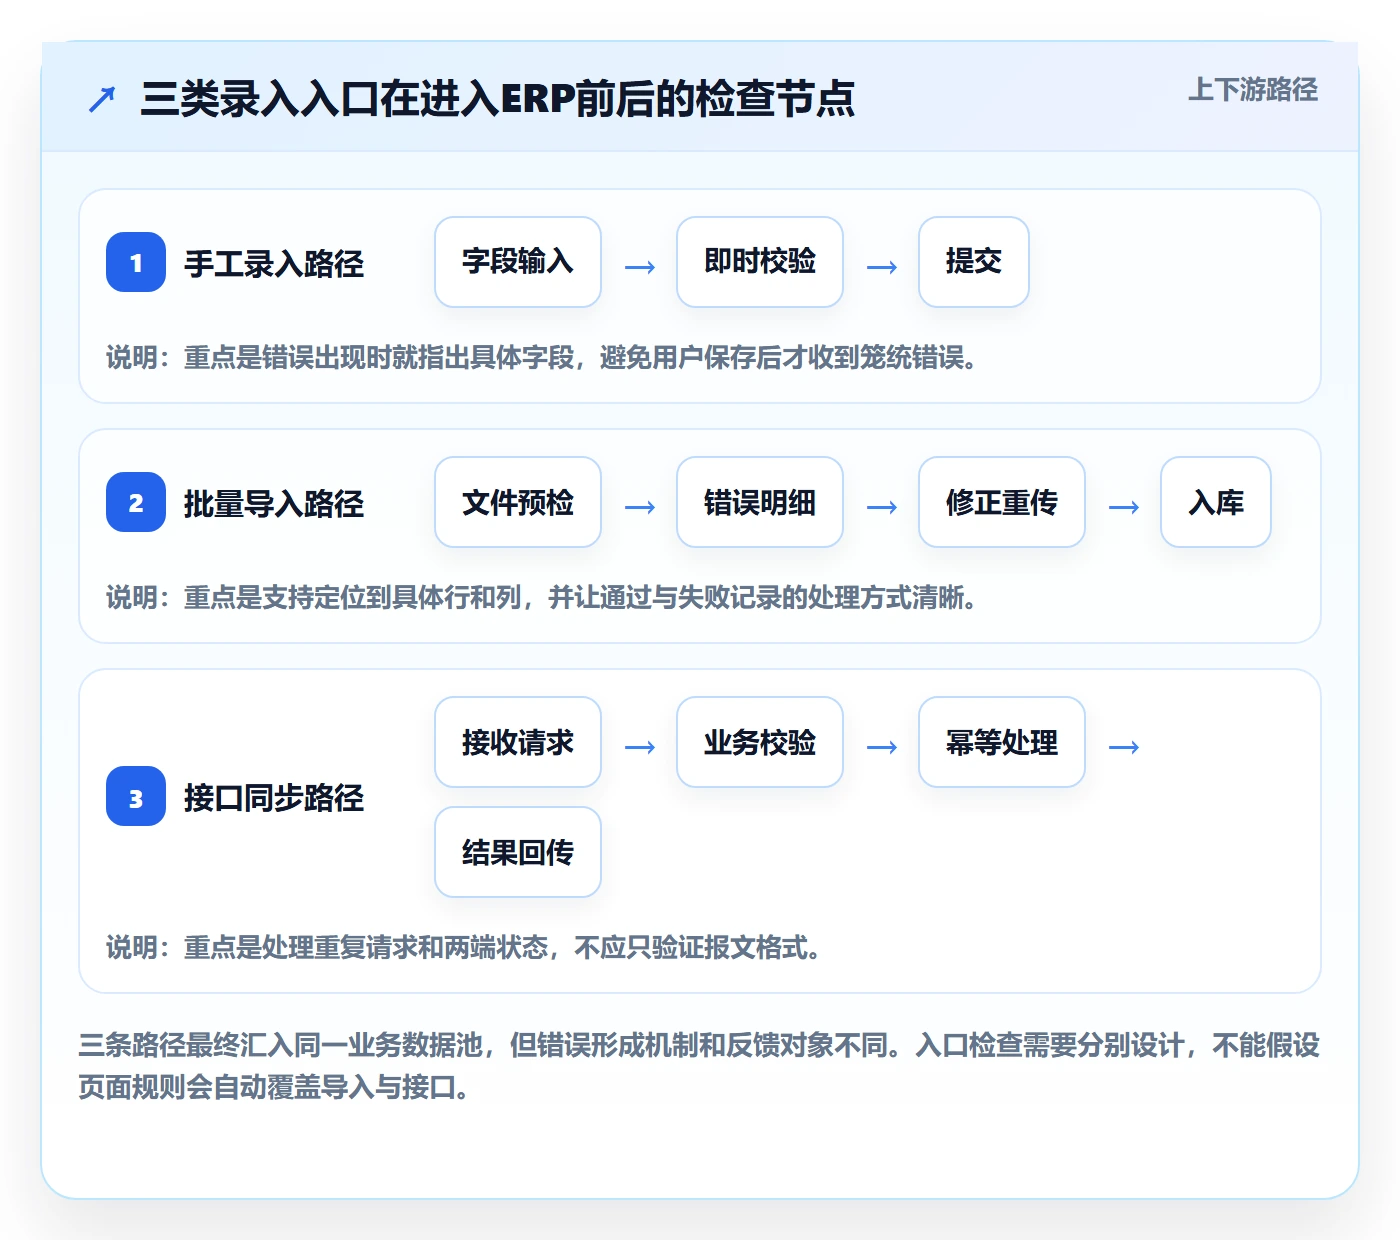Click the 业务校验 step chip
This screenshot has height=1240, width=1400.
pos(760,742)
